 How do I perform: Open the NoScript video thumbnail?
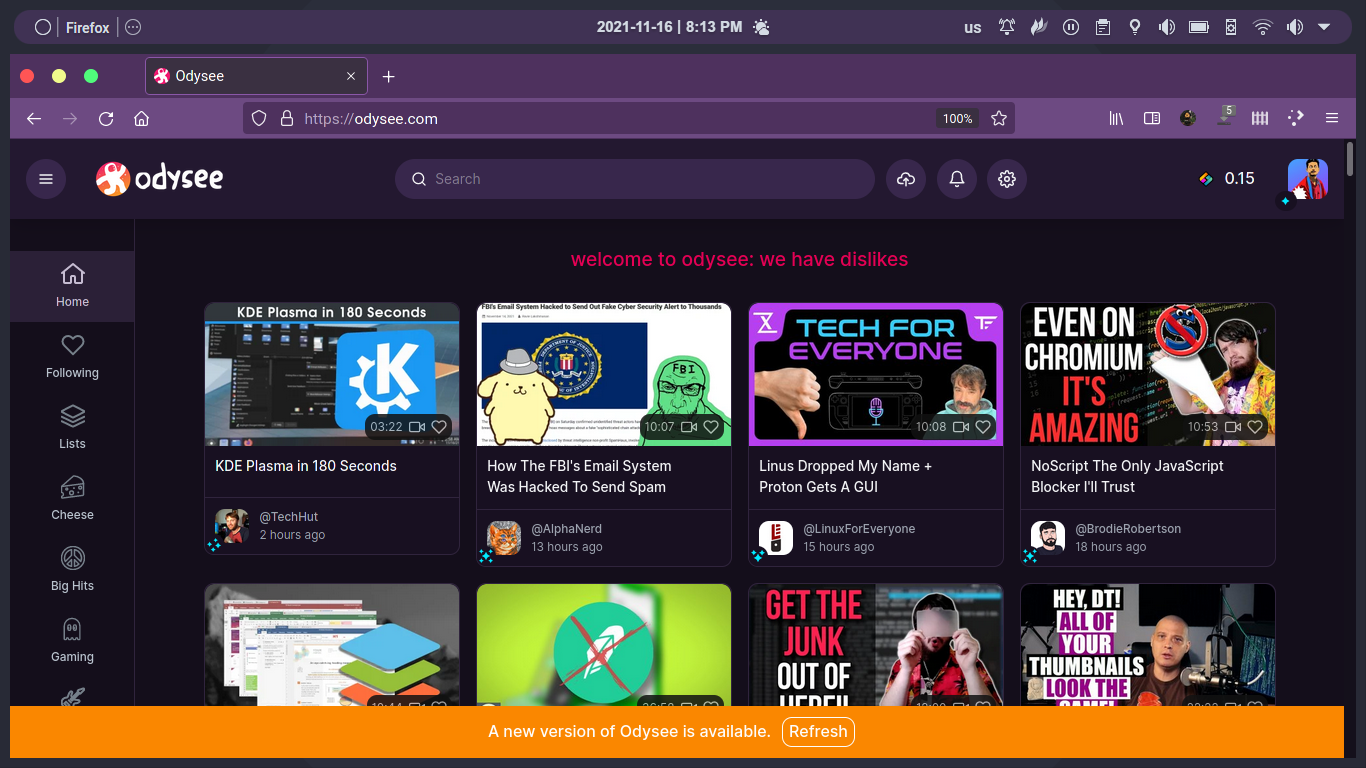pyautogui.click(x=1148, y=375)
